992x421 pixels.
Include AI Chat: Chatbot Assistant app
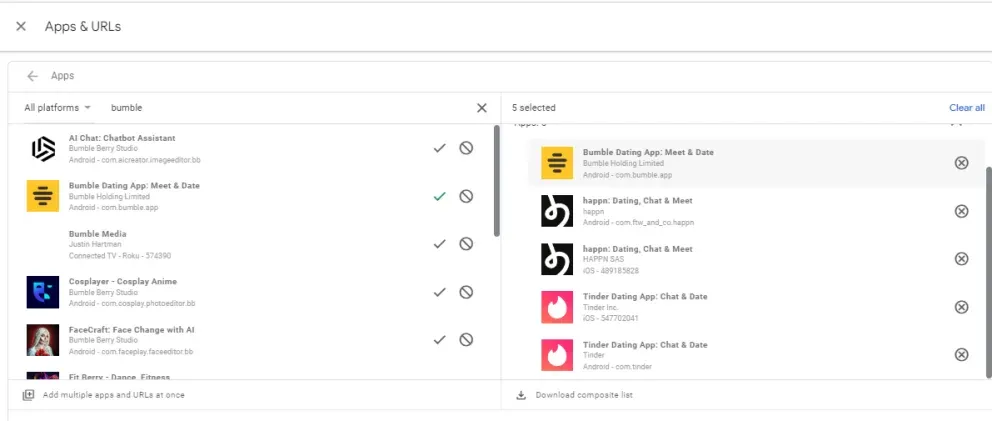click(x=440, y=148)
